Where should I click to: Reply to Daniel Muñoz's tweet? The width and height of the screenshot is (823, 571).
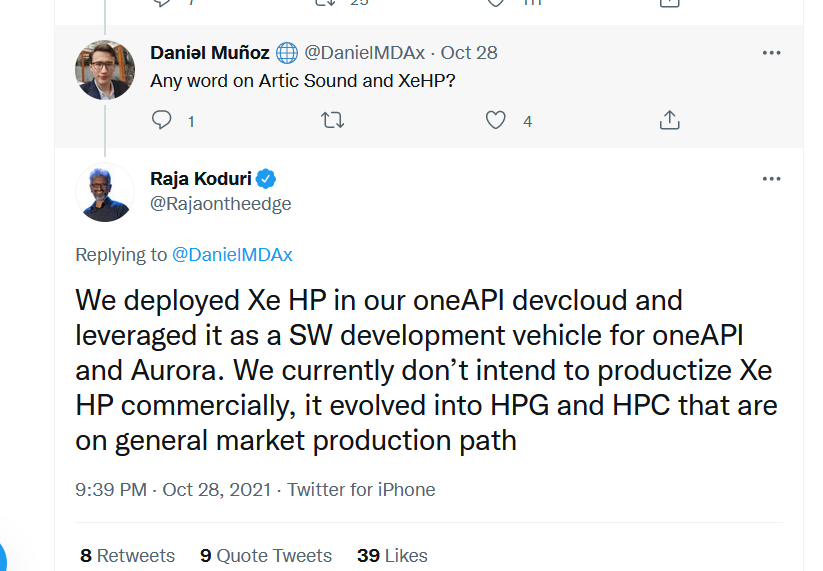coord(162,121)
